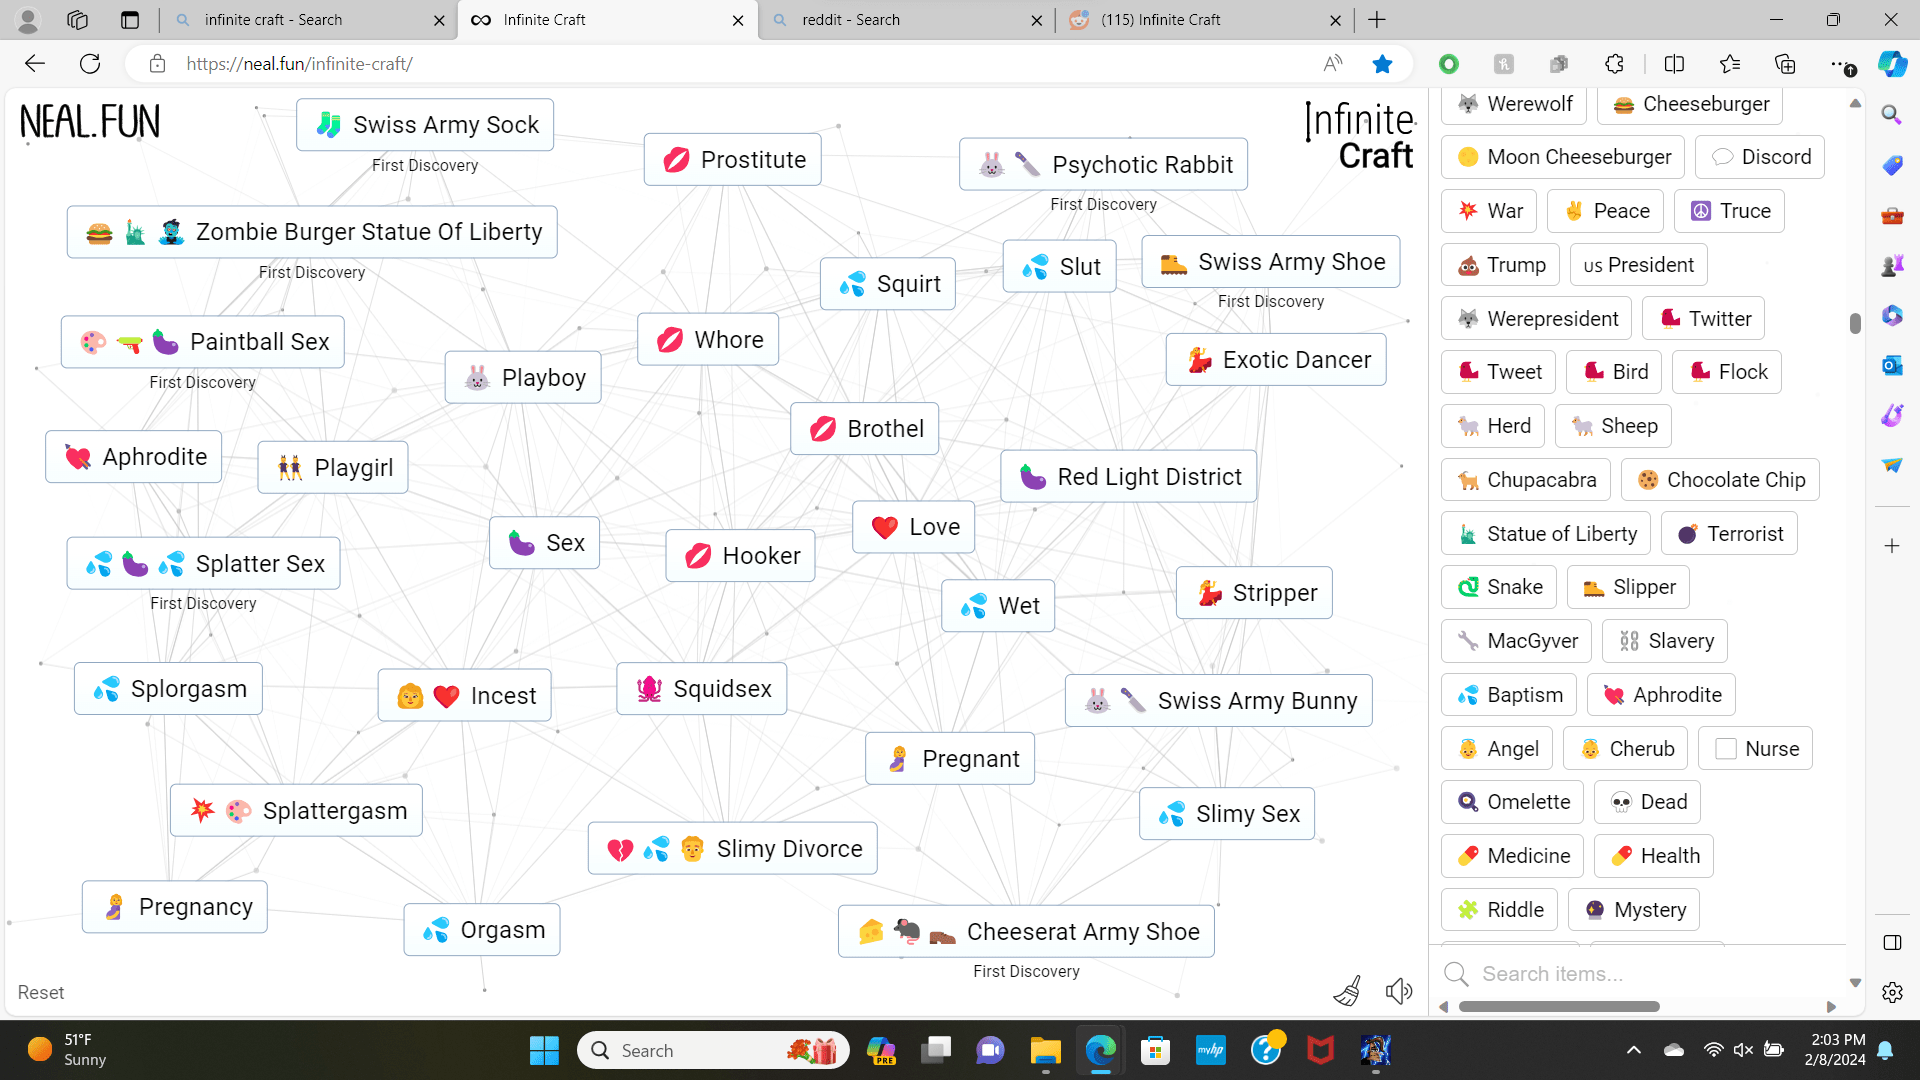Image resolution: width=1920 pixels, height=1080 pixels.
Task: Click the browser Back arrow
Action: 35,64
